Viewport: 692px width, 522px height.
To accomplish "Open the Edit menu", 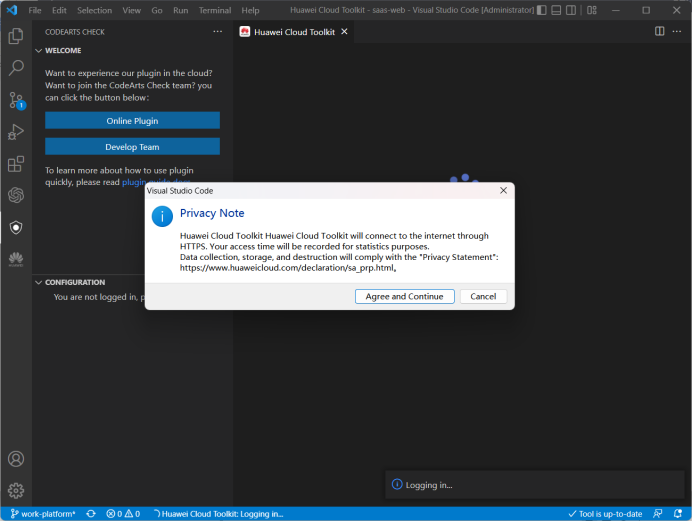I will coord(59,10).
